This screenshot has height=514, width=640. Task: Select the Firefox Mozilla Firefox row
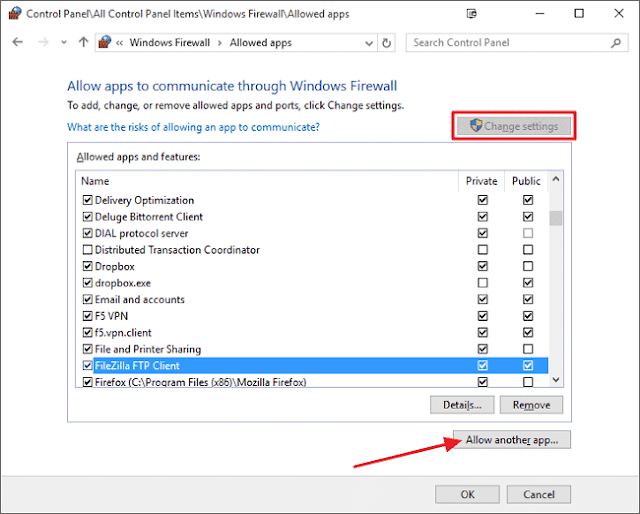[312, 382]
